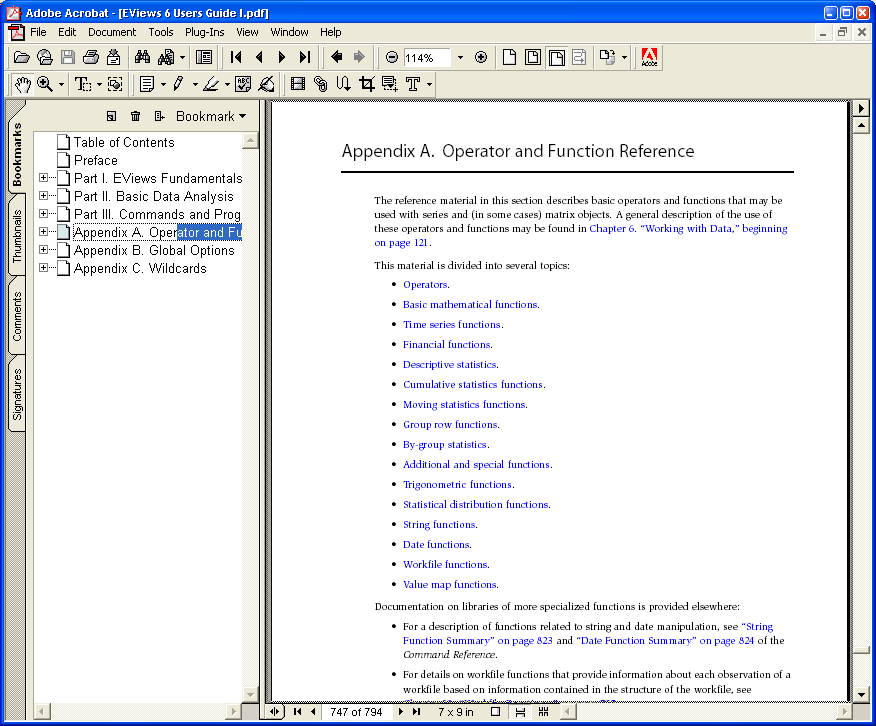Click the page number field '747 of 794'
Viewport: 876px width, 726px height.
pyautogui.click(x=356, y=712)
